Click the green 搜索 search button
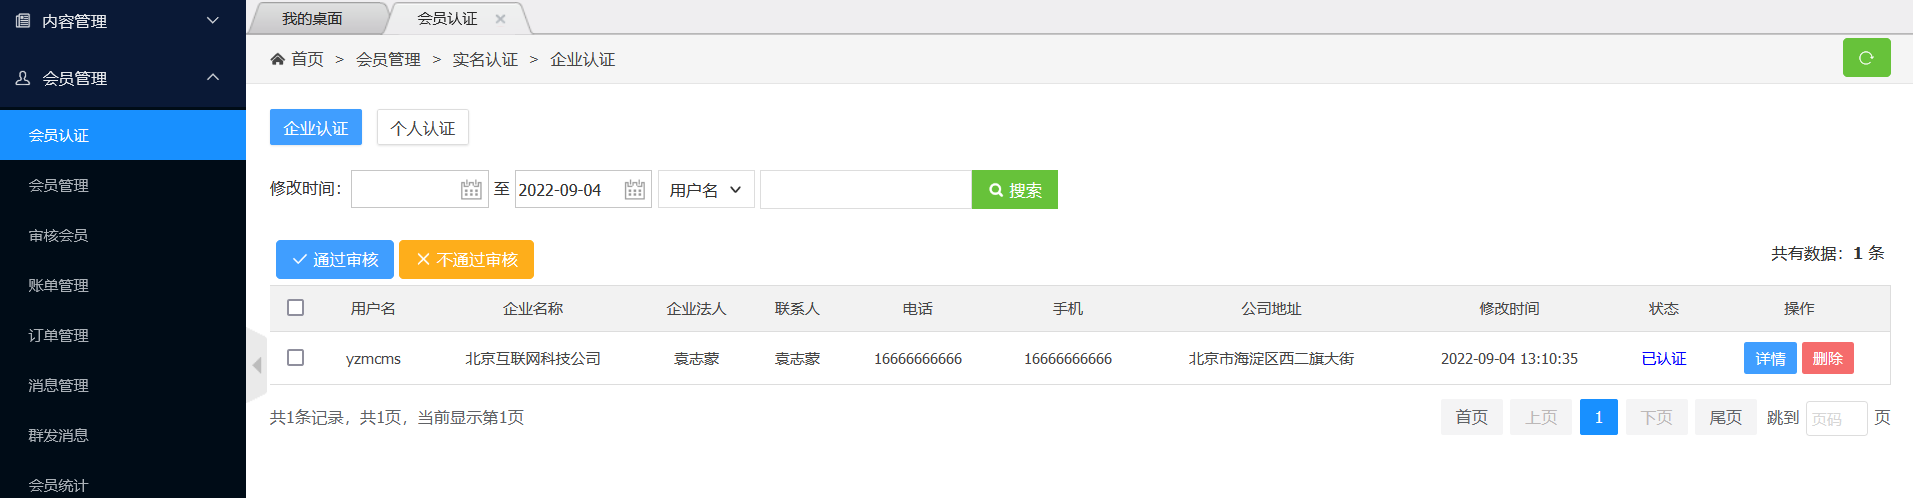Viewport: 1913px width, 498px height. [x=1014, y=190]
